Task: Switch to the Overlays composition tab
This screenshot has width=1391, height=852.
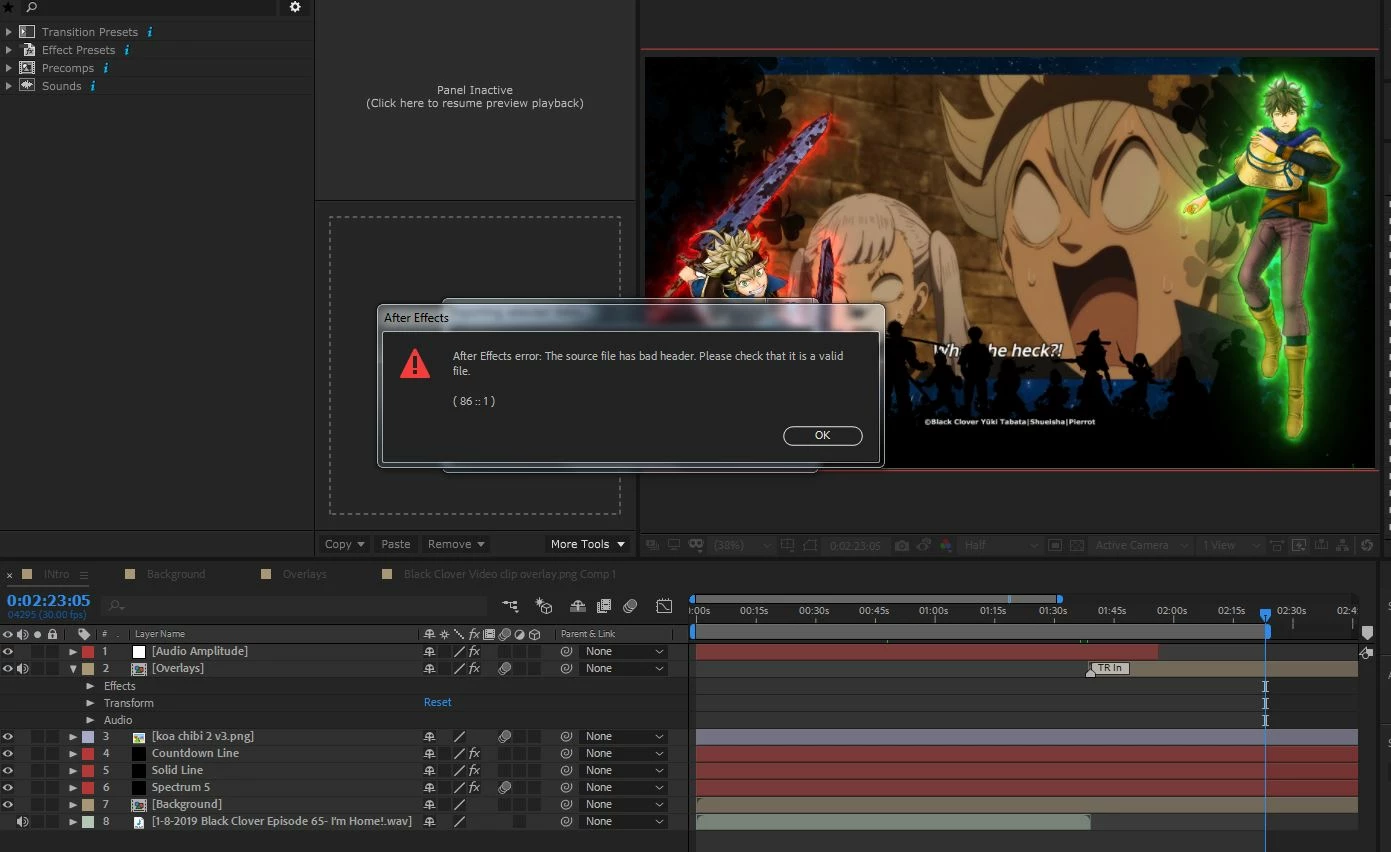Action: click(x=304, y=574)
